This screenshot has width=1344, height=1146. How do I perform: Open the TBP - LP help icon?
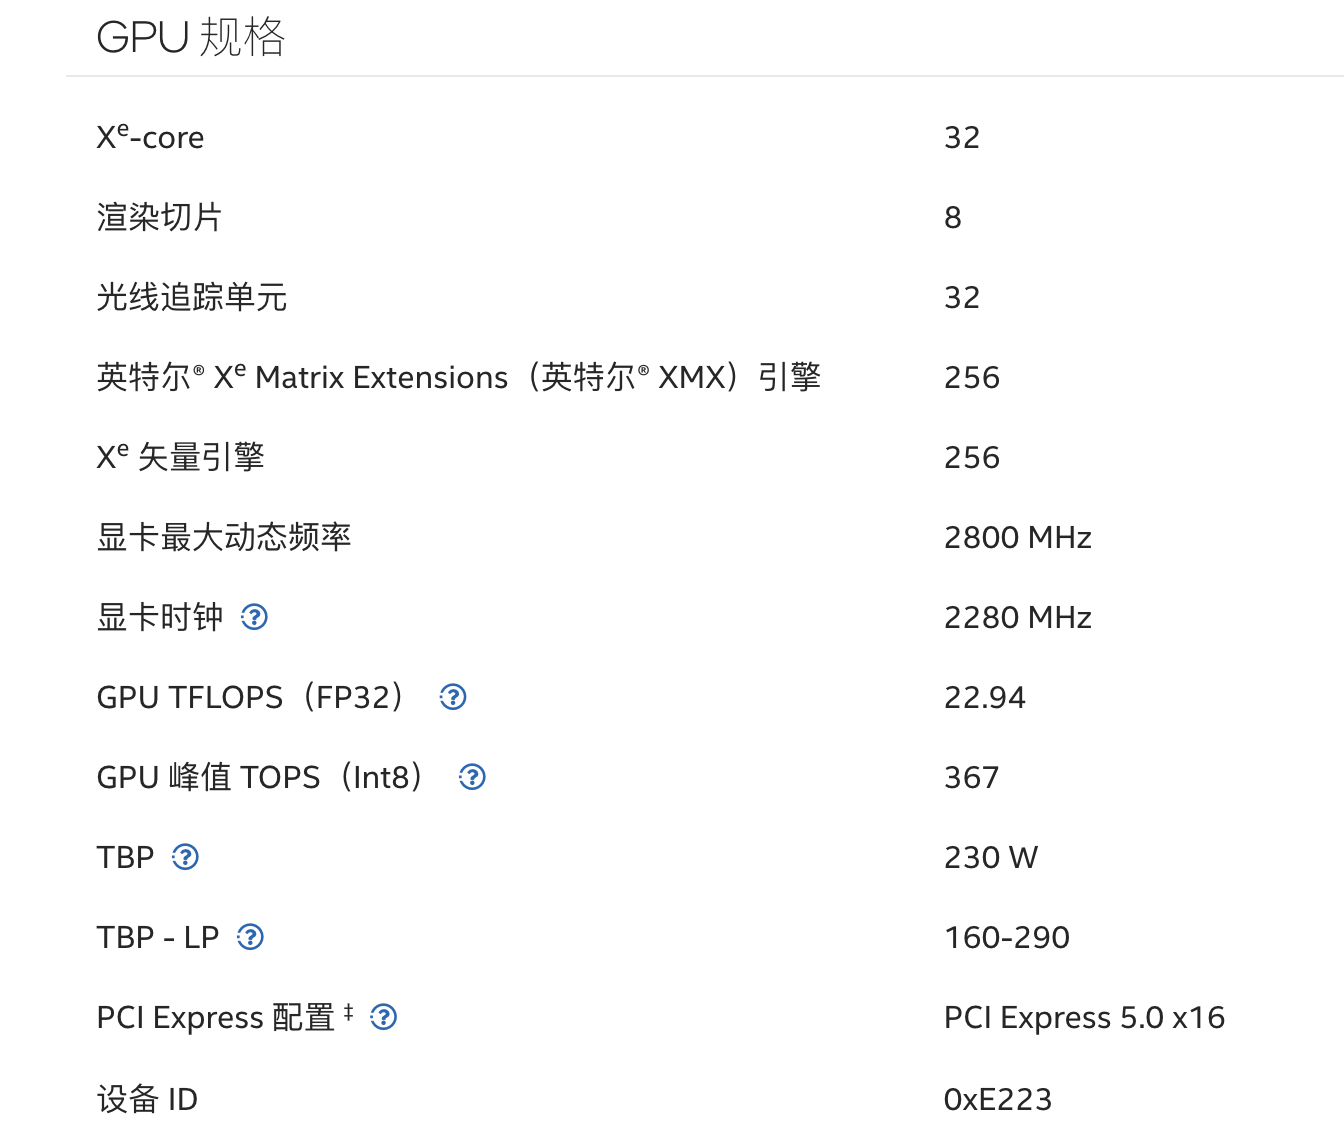[x=250, y=937]
